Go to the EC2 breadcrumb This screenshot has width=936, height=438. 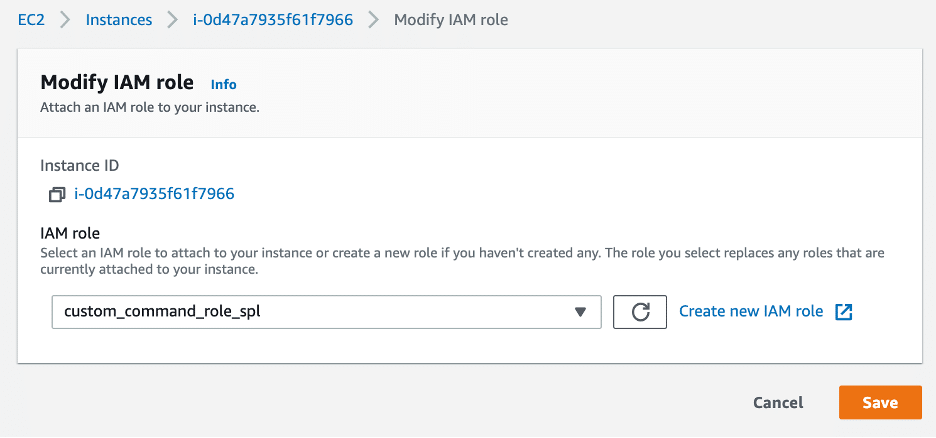(x=31, y=20)
